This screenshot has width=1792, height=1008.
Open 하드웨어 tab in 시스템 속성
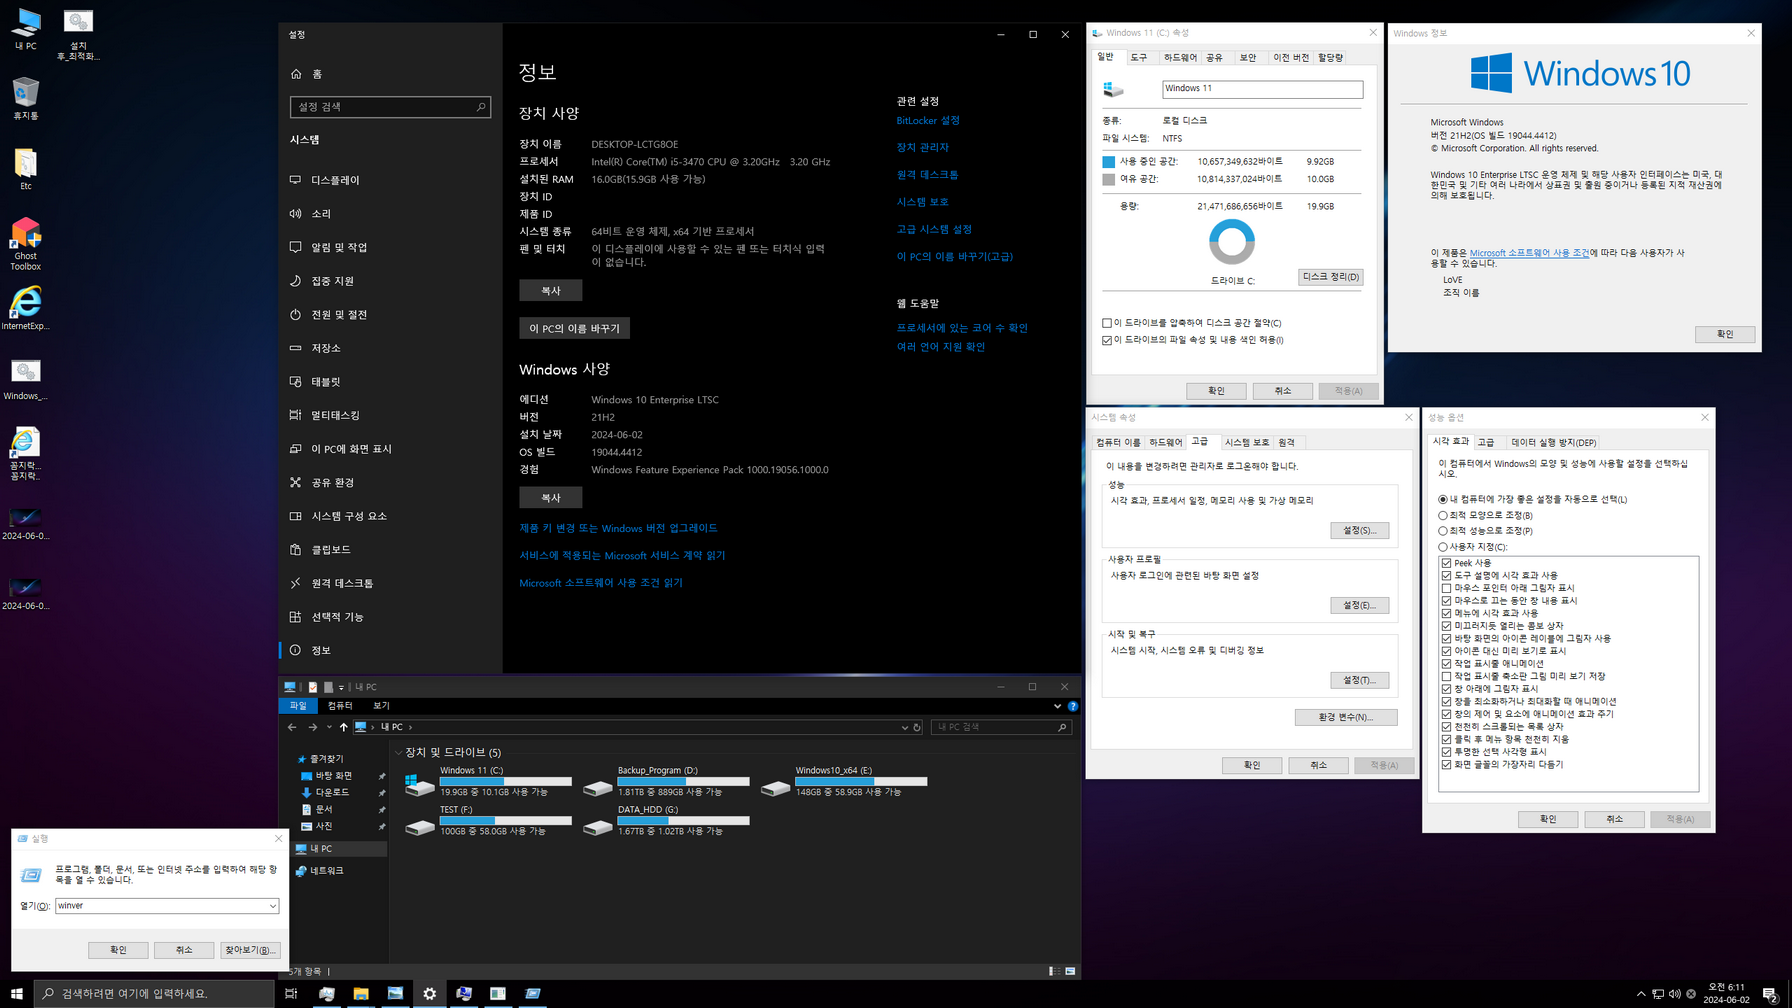pos(1165,442)
